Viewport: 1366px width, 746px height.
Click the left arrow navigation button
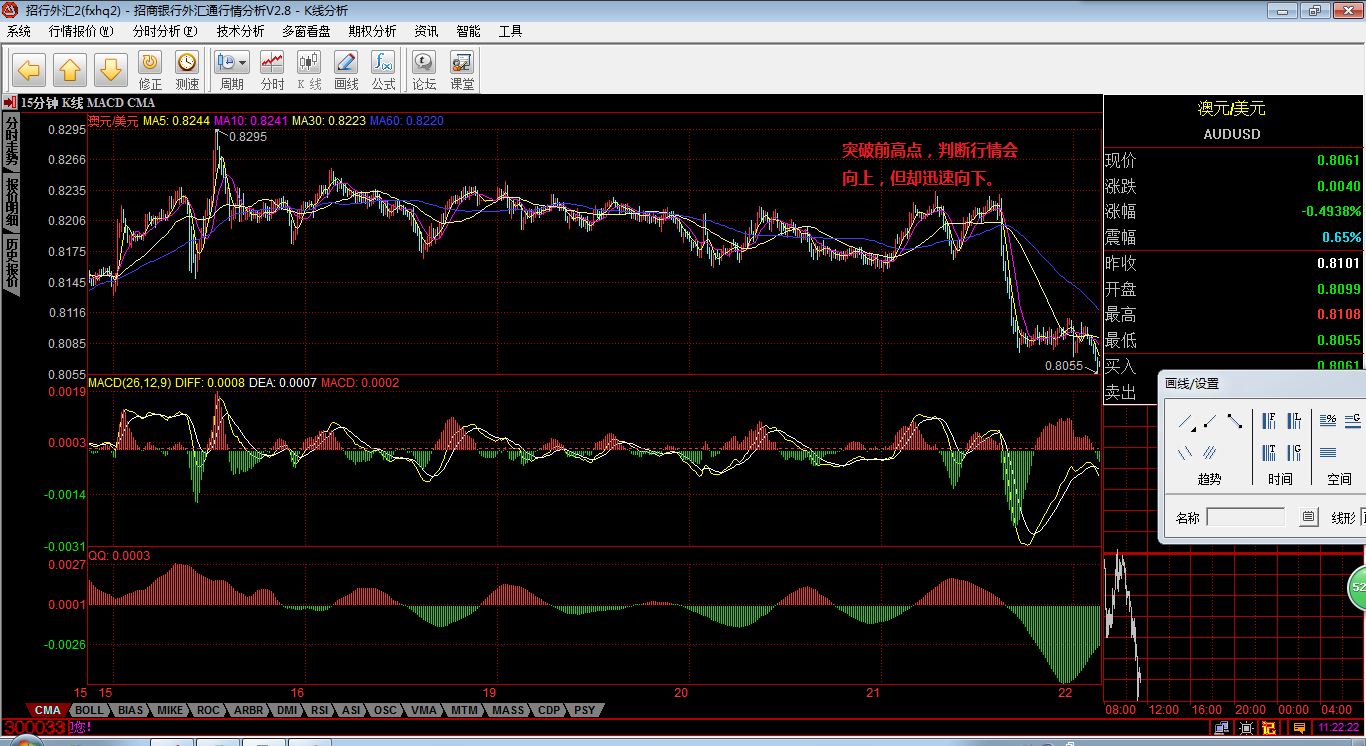click(28, 70)
